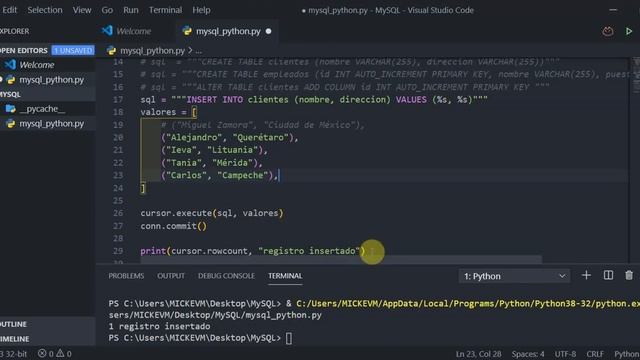Click '1 registro insertado' terminal output
640x360 pixels.
[159, 327]
